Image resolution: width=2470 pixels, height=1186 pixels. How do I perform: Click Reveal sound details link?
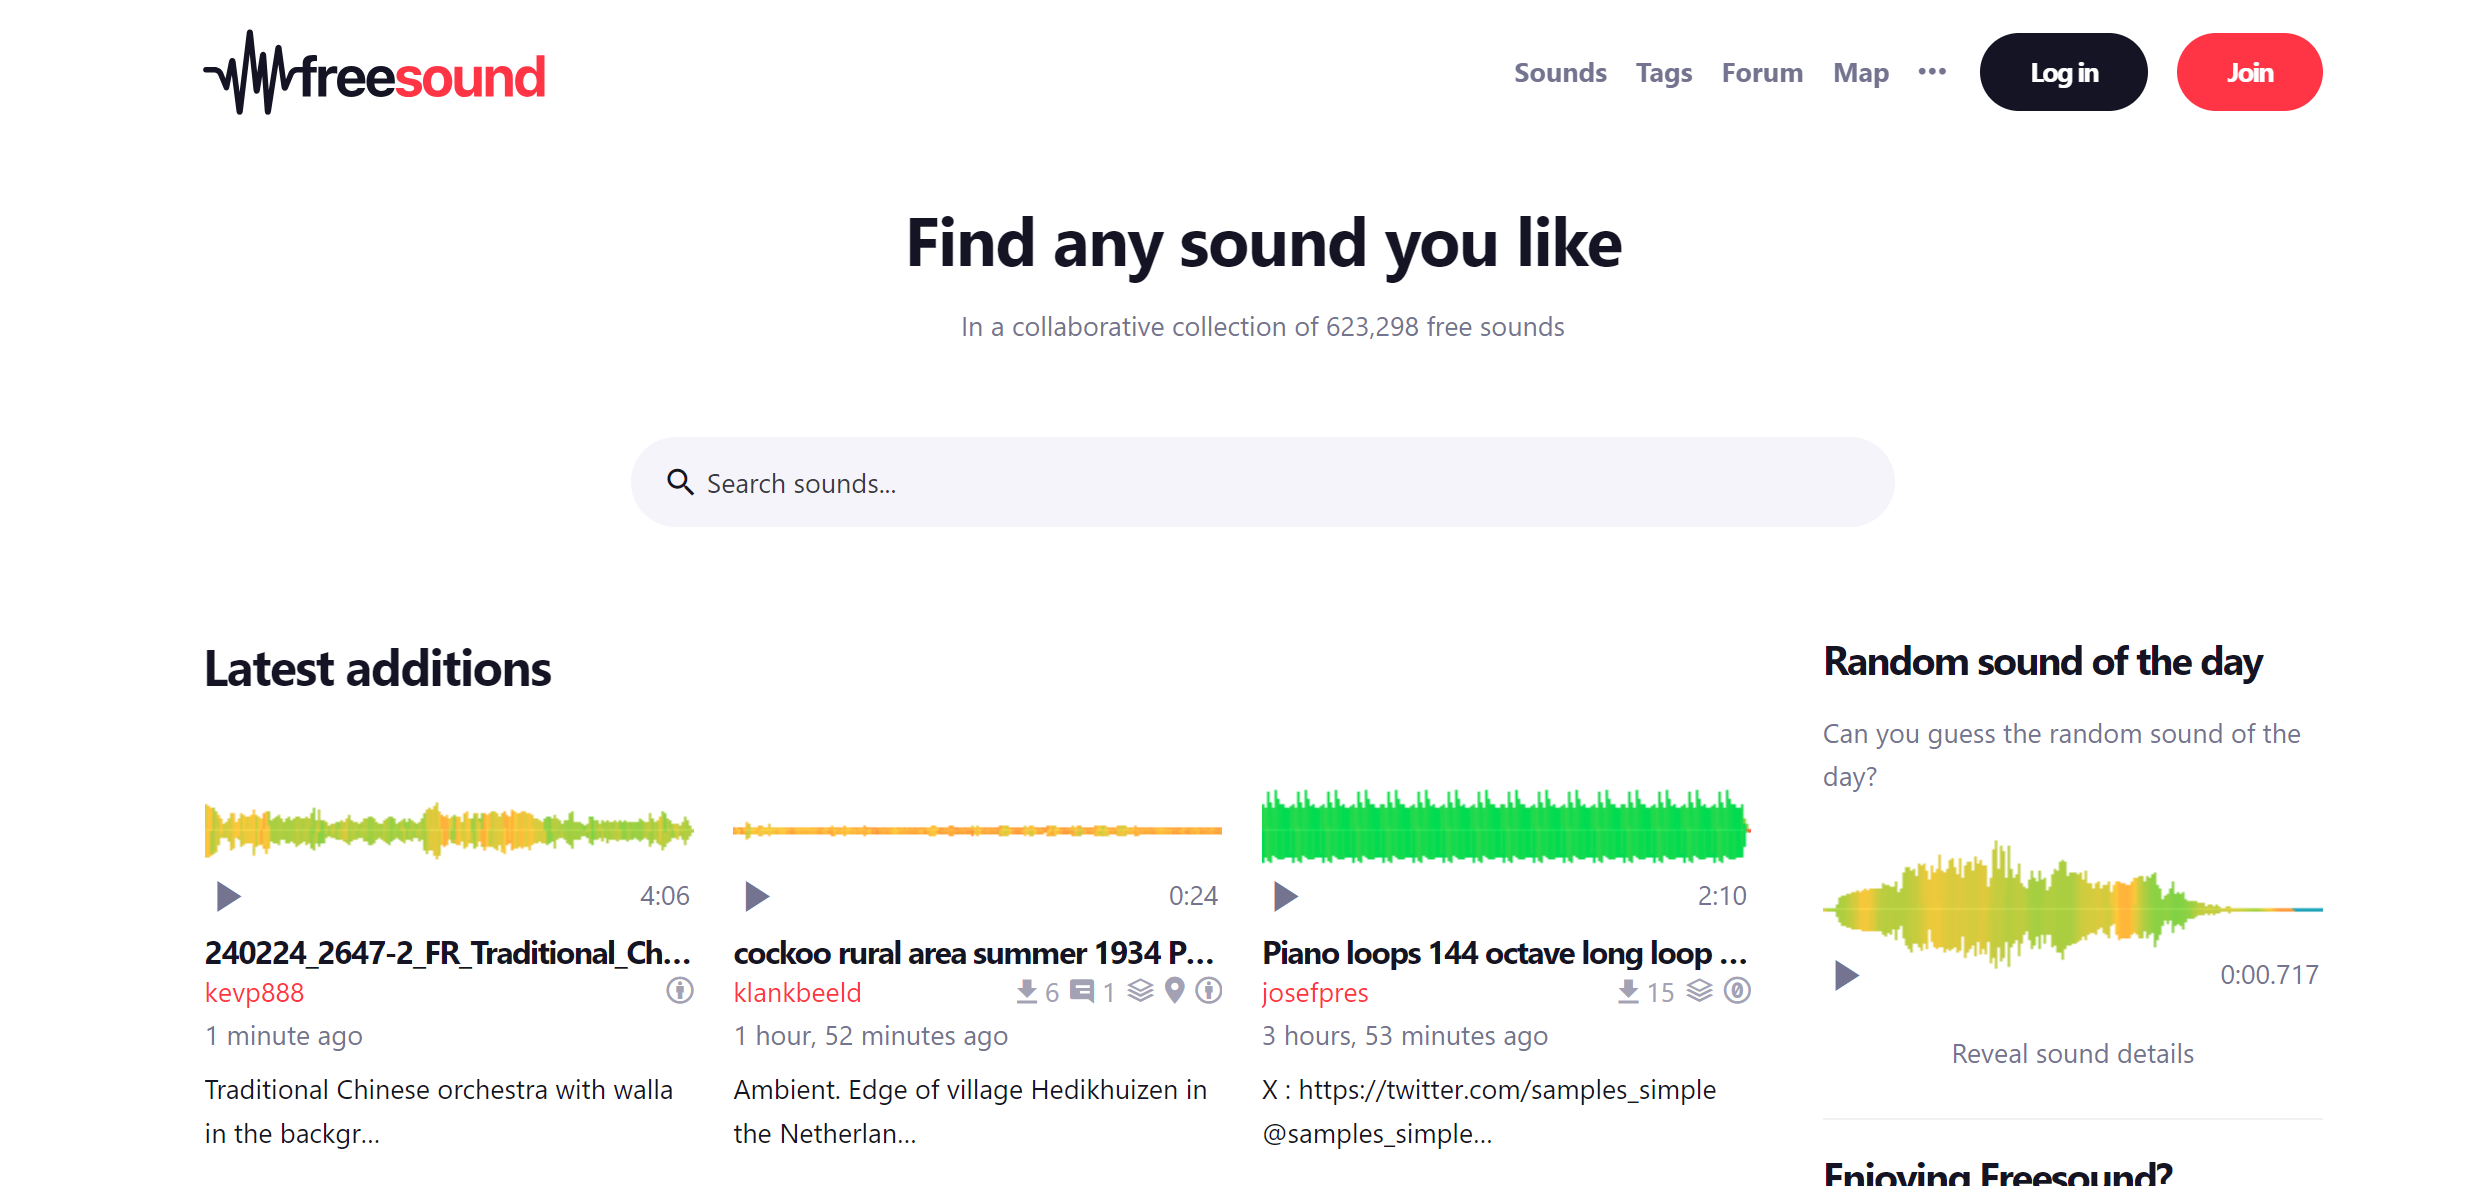(x=2072, y=1054)
